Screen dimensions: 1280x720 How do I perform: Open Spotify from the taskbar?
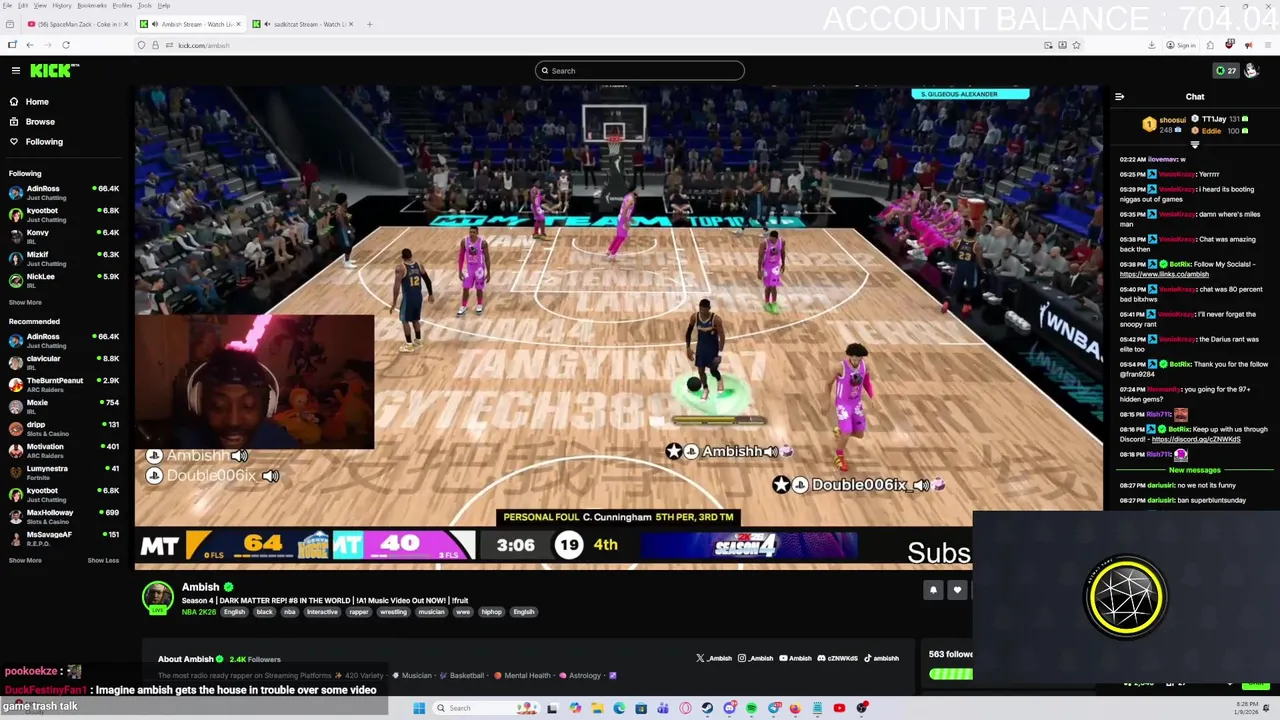click(x=751, y=708)
